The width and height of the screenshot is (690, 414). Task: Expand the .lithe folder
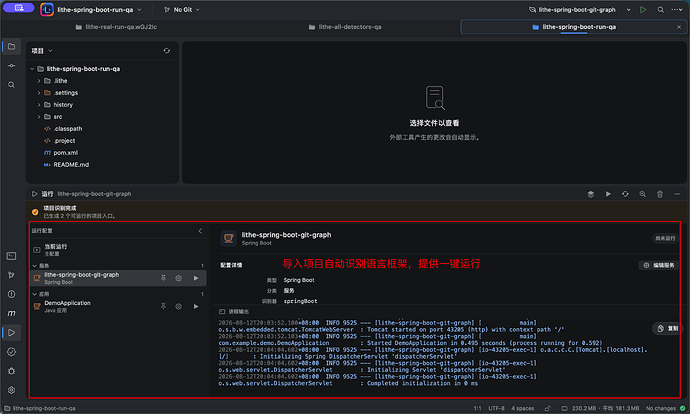coord(39,81)
